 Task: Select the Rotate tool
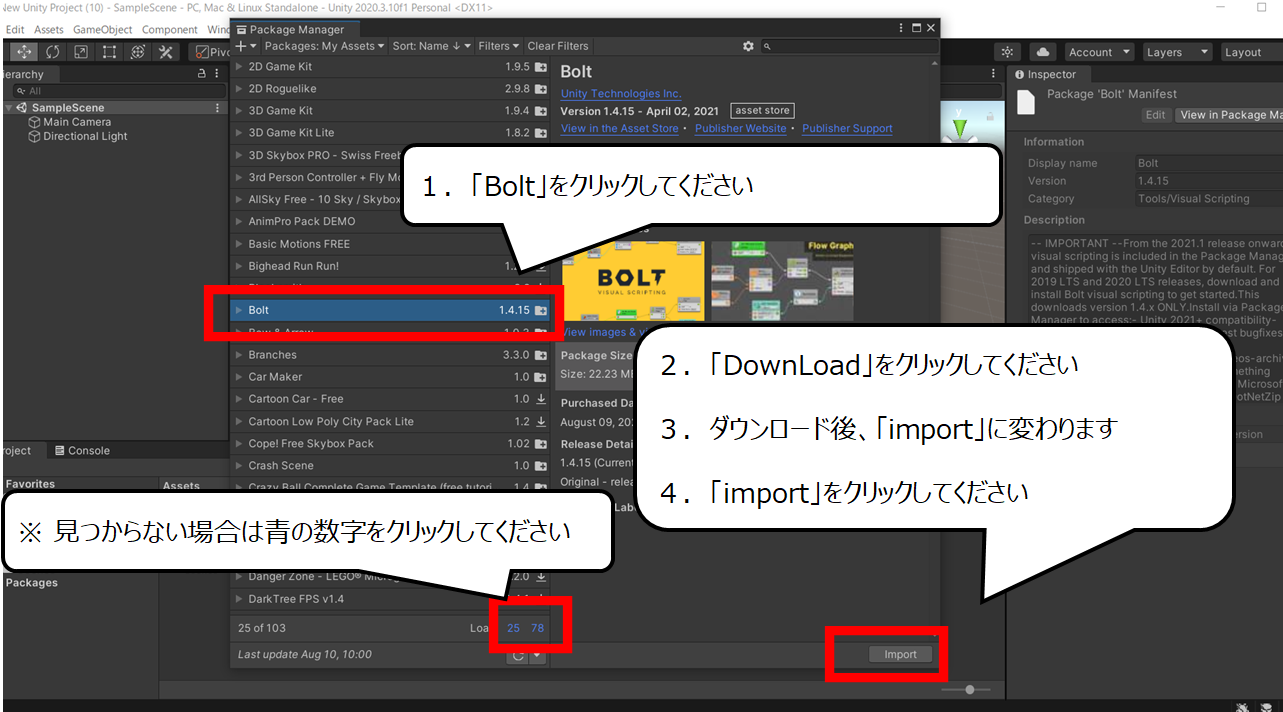(53, 52)
